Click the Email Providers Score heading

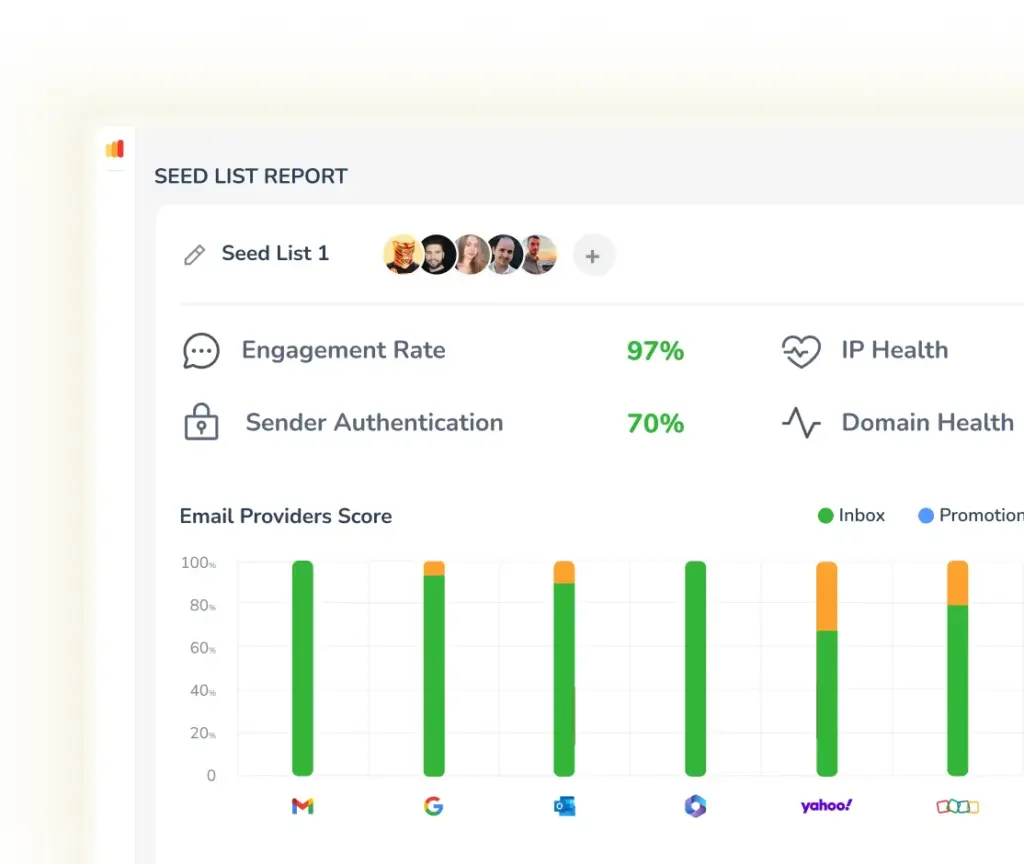(286, 517)
